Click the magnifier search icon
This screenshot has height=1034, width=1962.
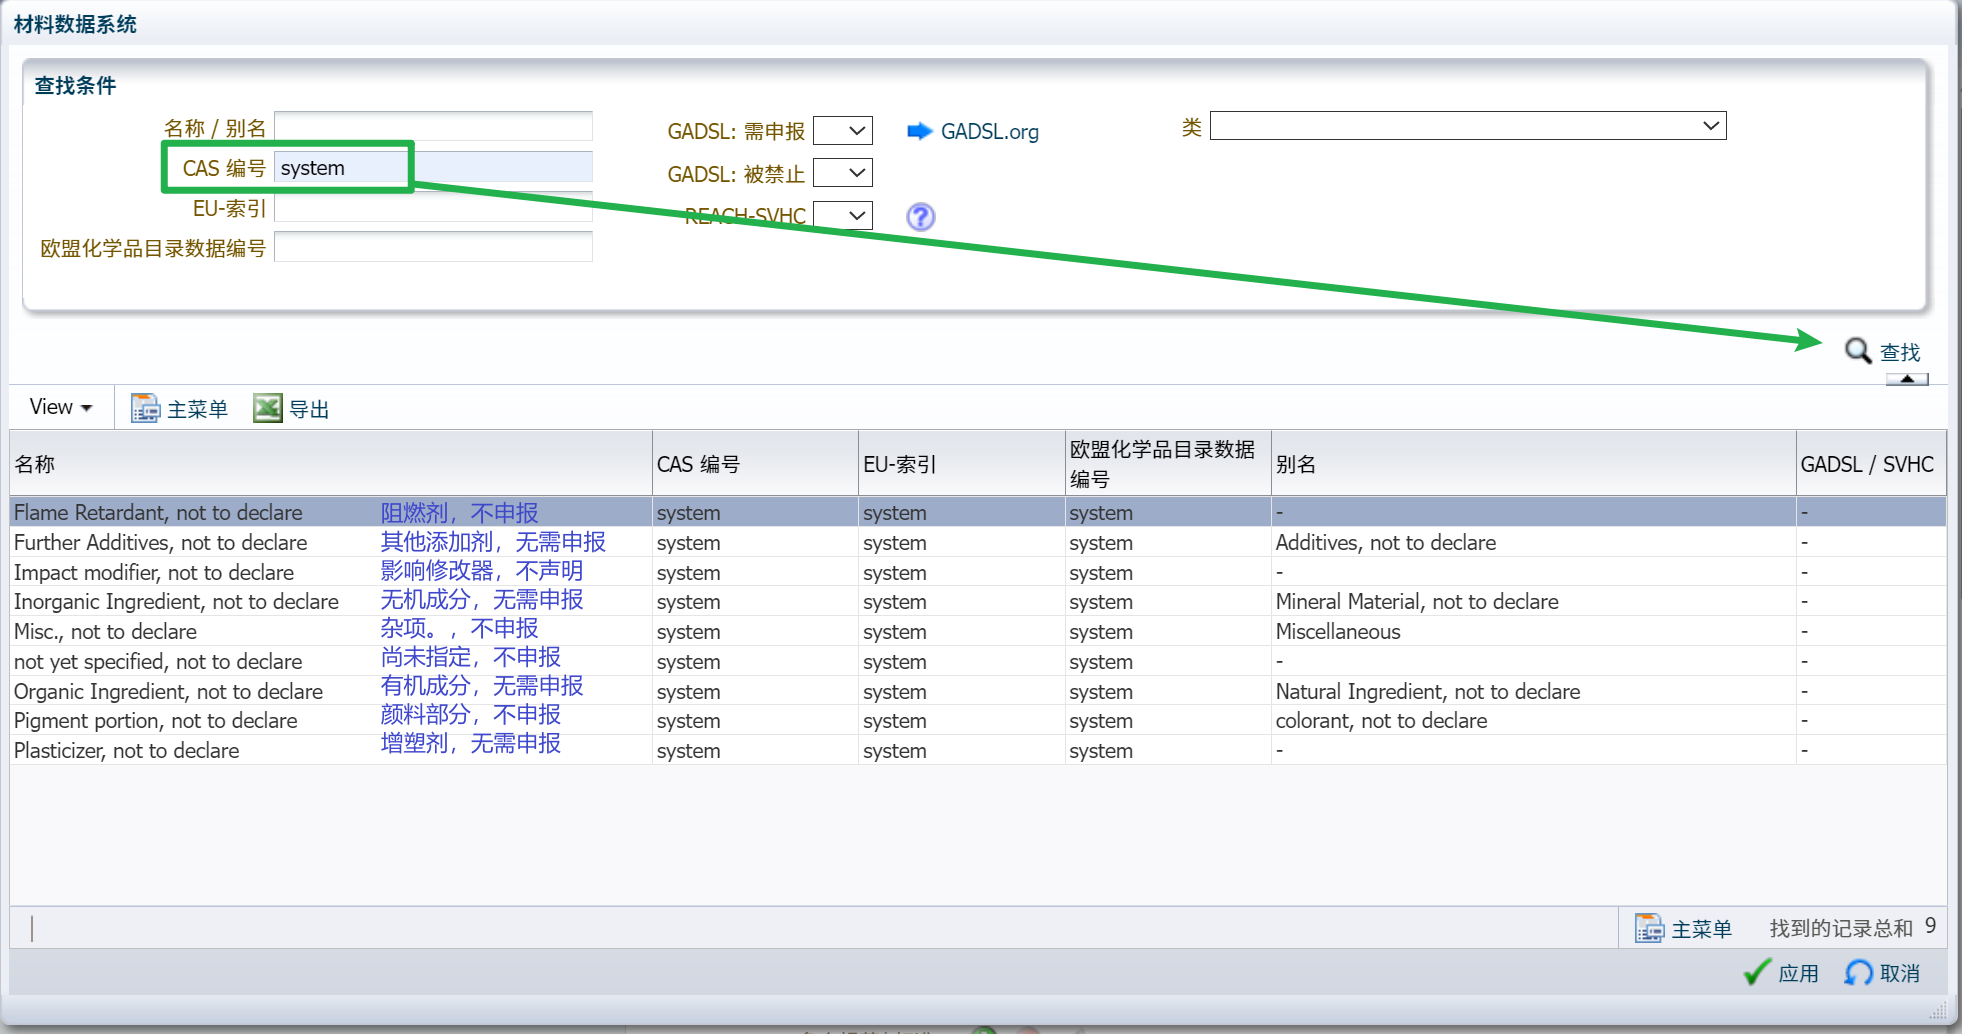pyautogui.click(x=1857, y=351)
